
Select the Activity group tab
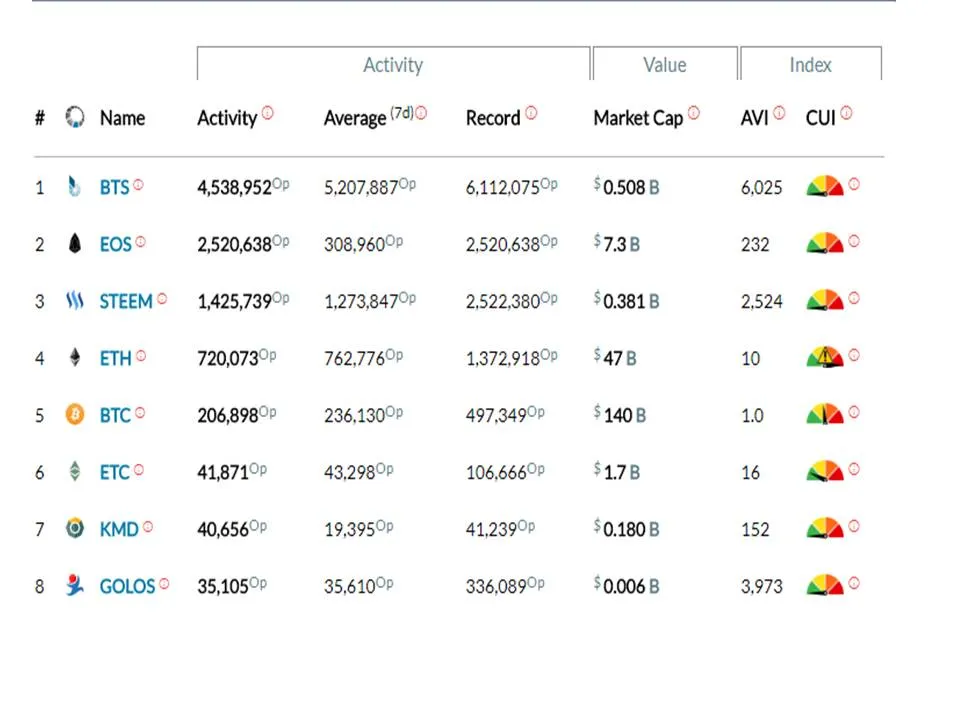393,64
